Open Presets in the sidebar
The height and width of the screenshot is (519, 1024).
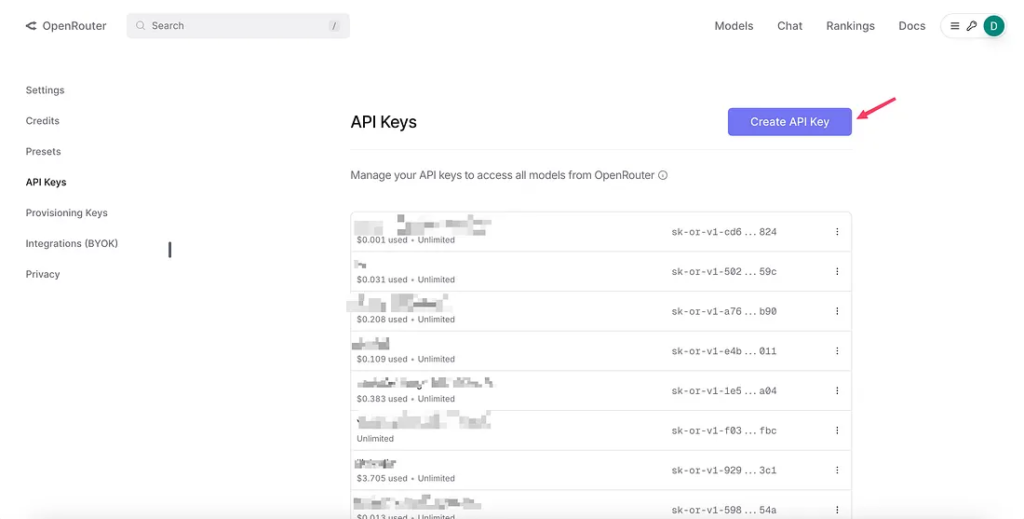point(43,151)
